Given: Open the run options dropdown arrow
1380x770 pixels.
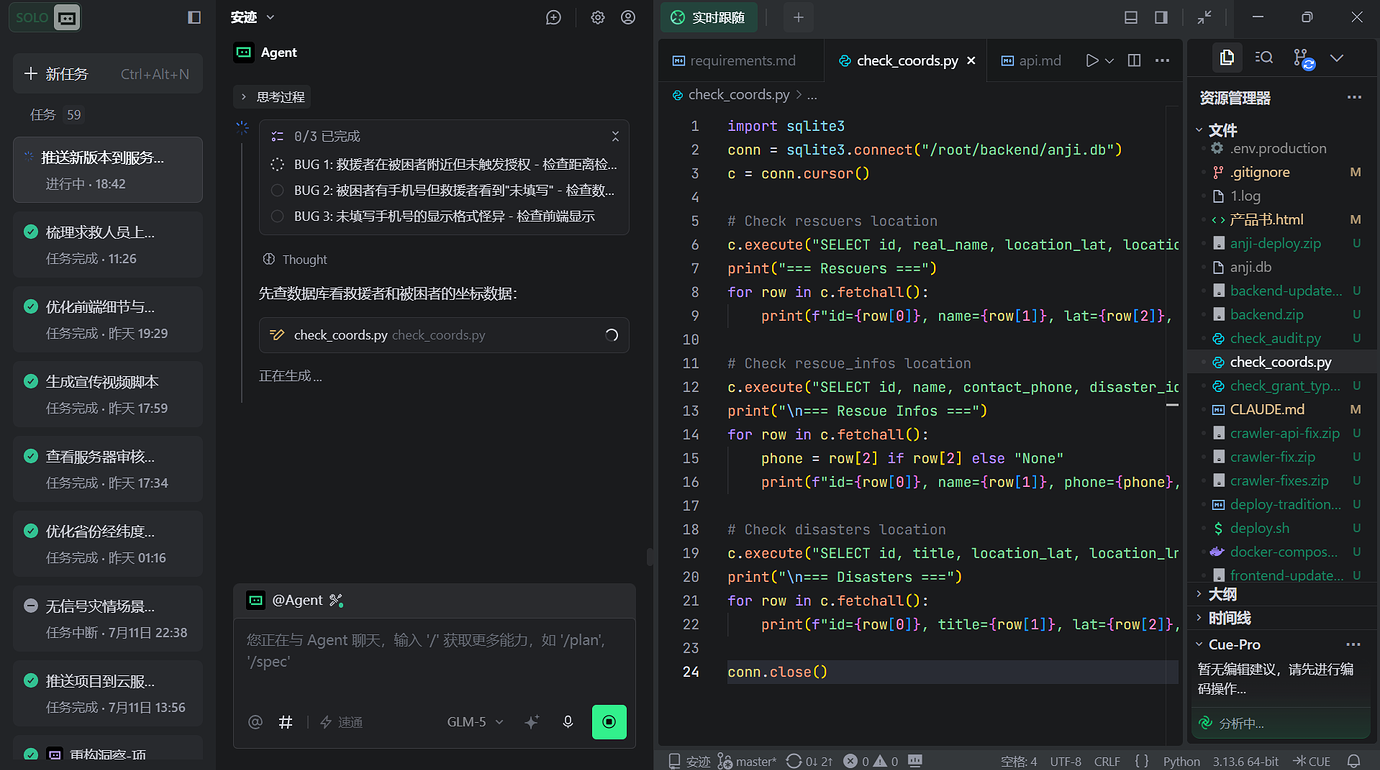Looking at the screenshot, I should point(1109,61).
